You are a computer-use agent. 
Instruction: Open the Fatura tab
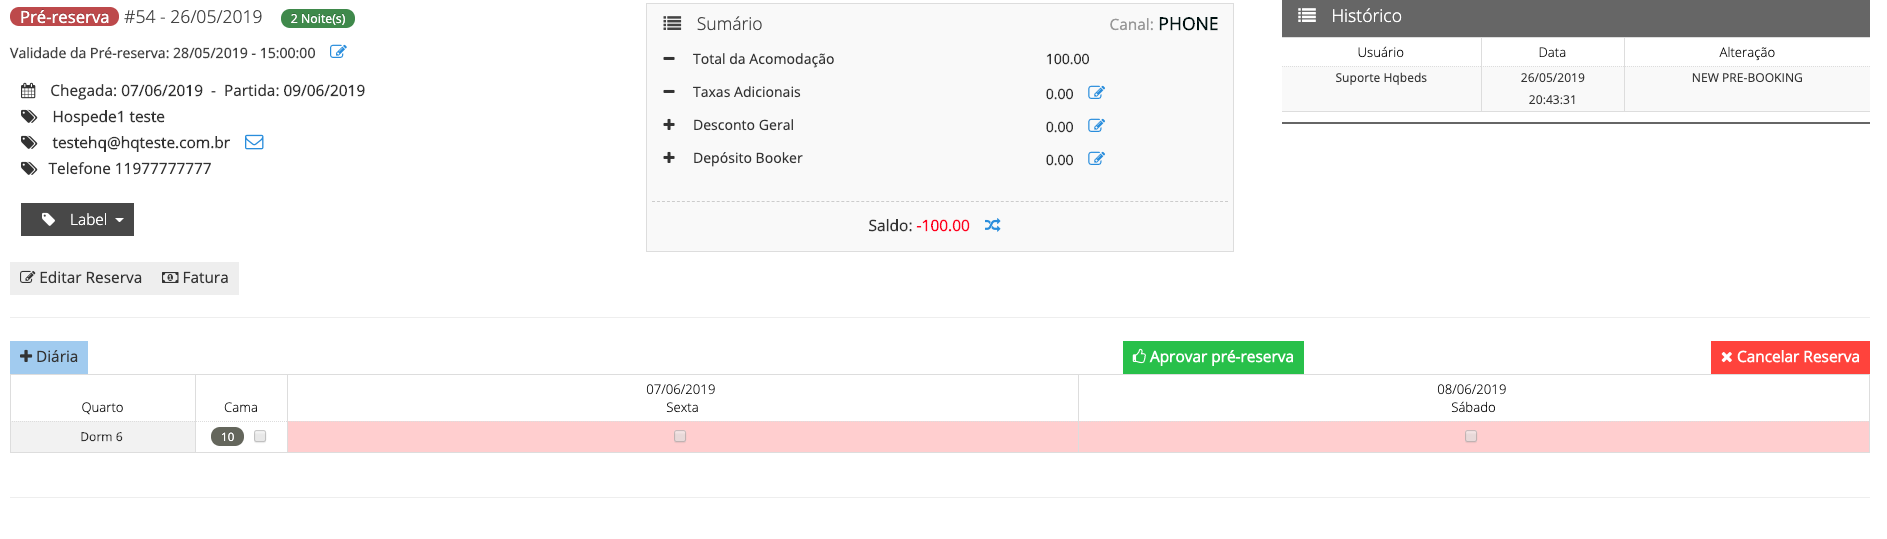point(195,278)
